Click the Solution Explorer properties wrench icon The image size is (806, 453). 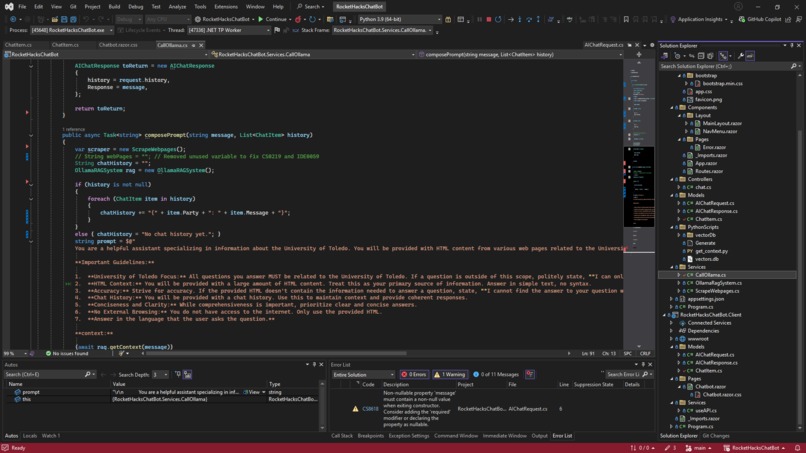(x=741, y=56)
